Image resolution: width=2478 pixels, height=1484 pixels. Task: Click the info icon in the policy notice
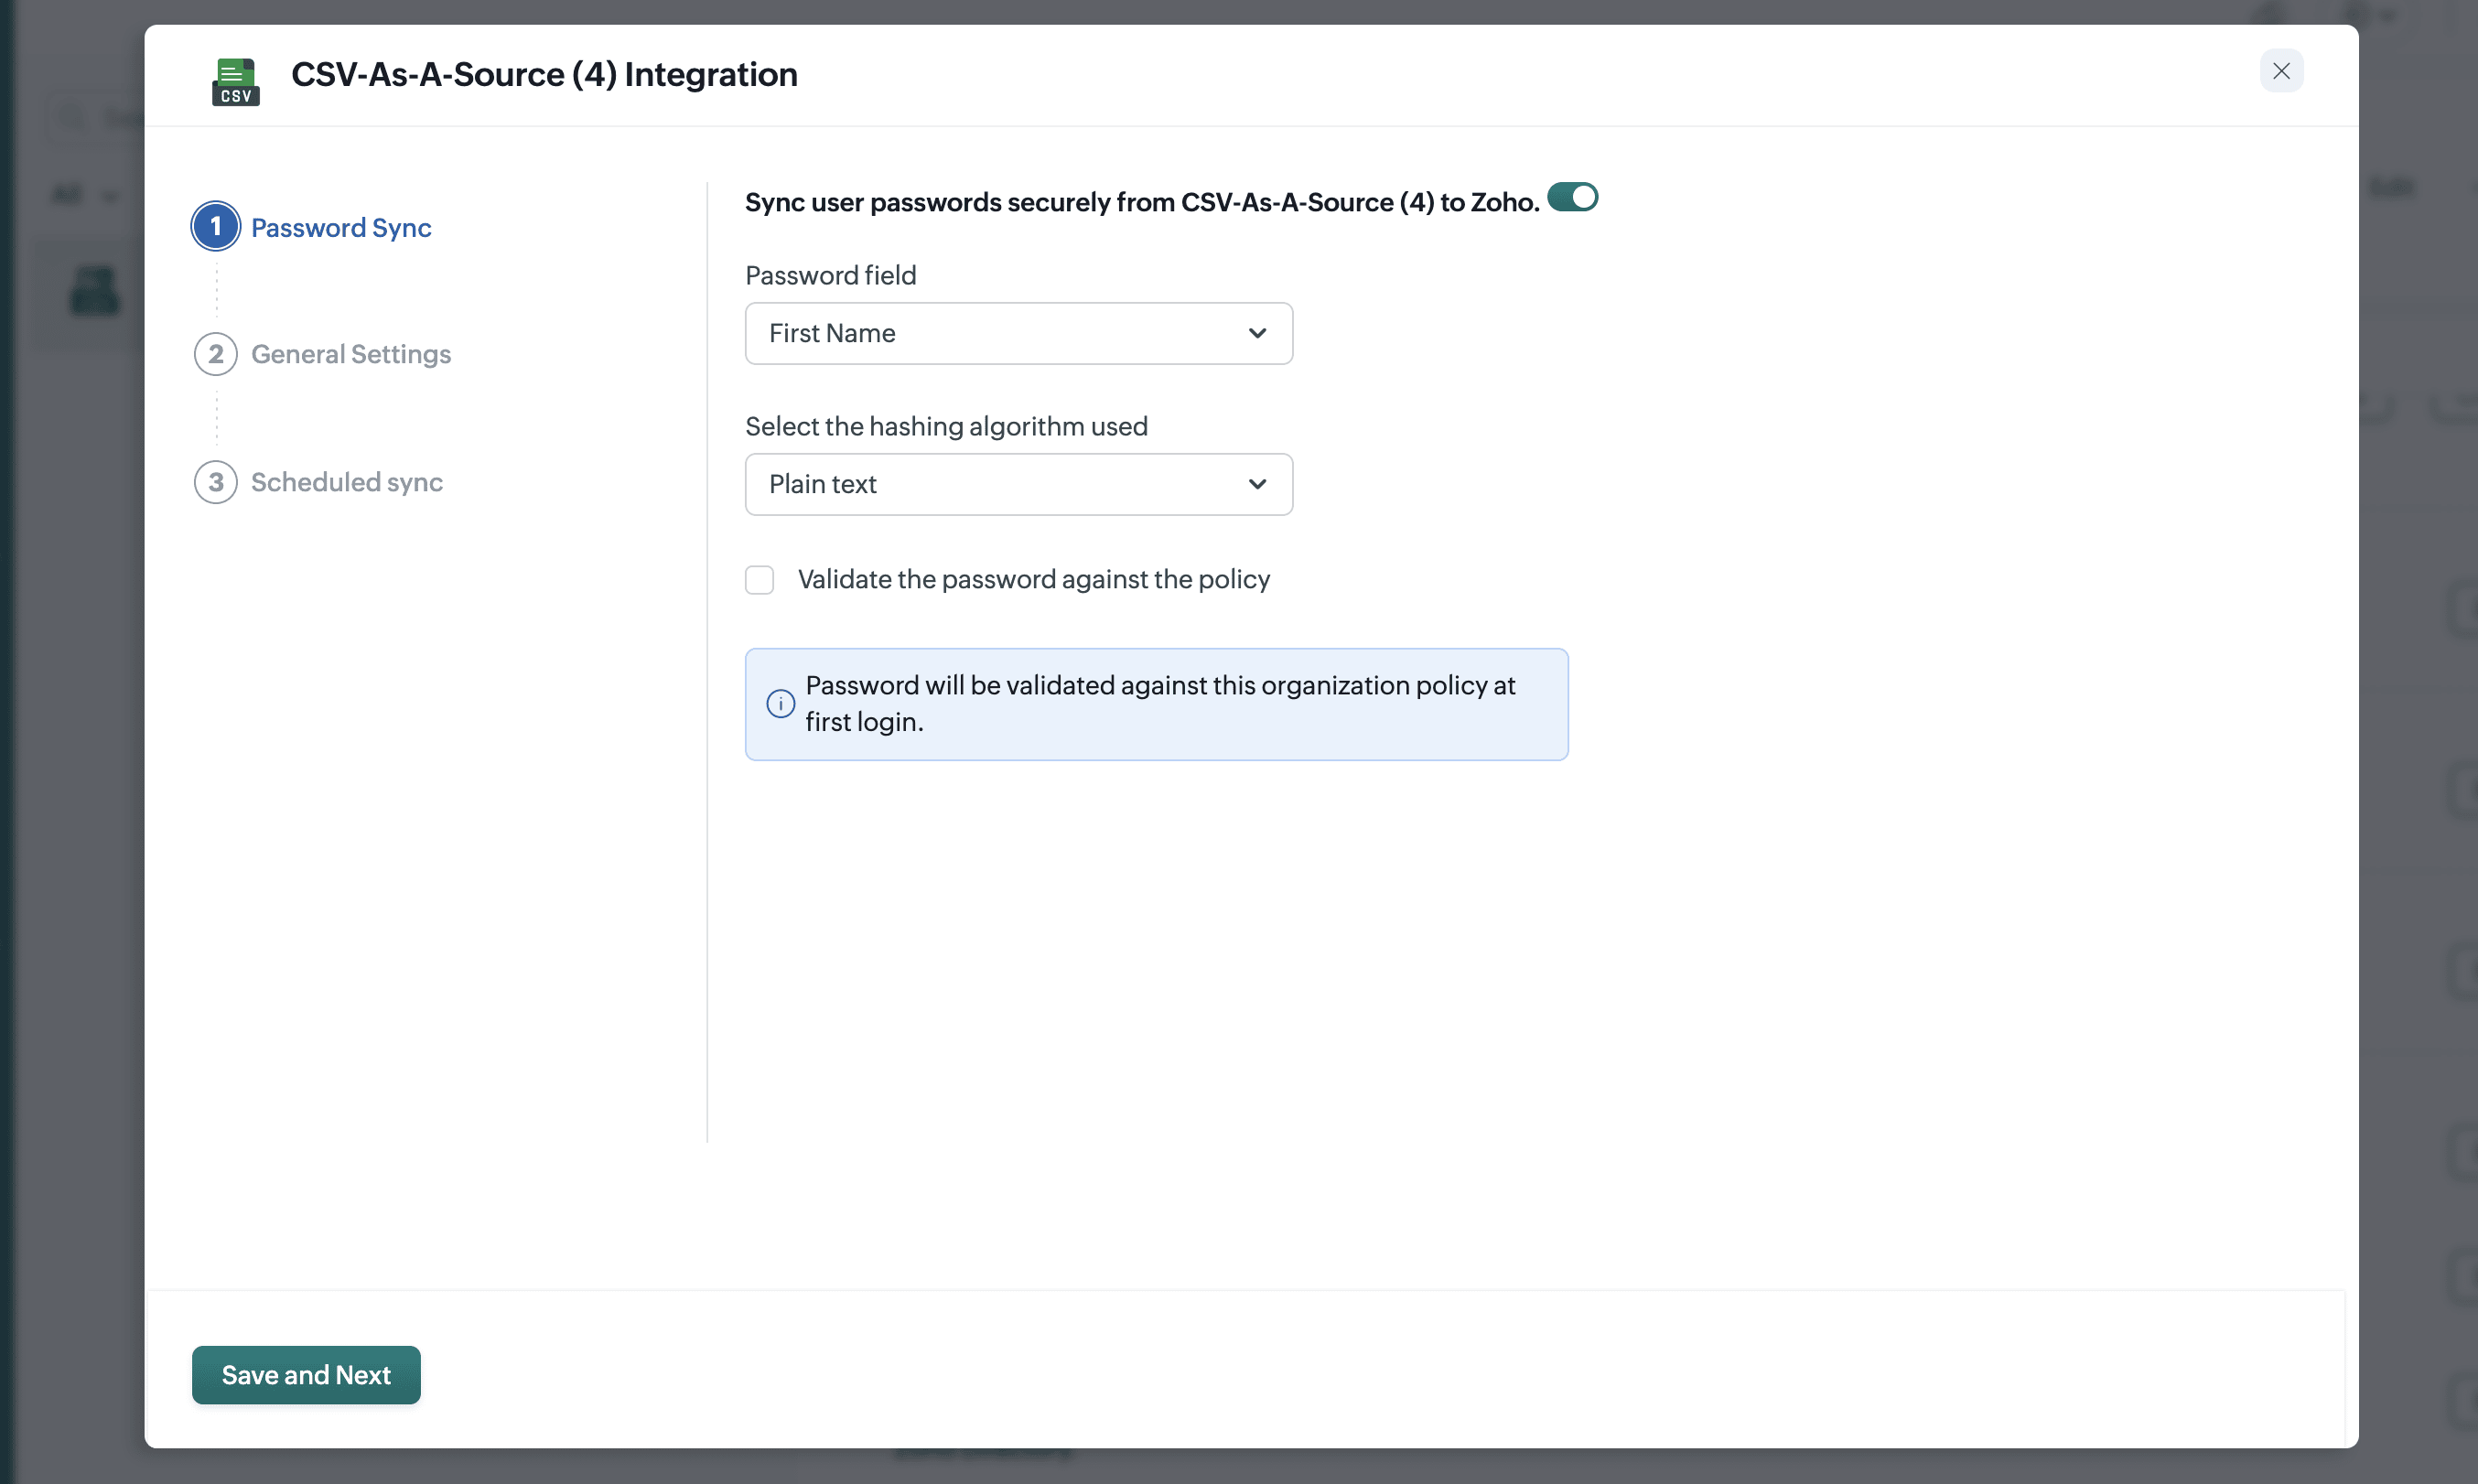pyautogui.click(x=780, y=704)
